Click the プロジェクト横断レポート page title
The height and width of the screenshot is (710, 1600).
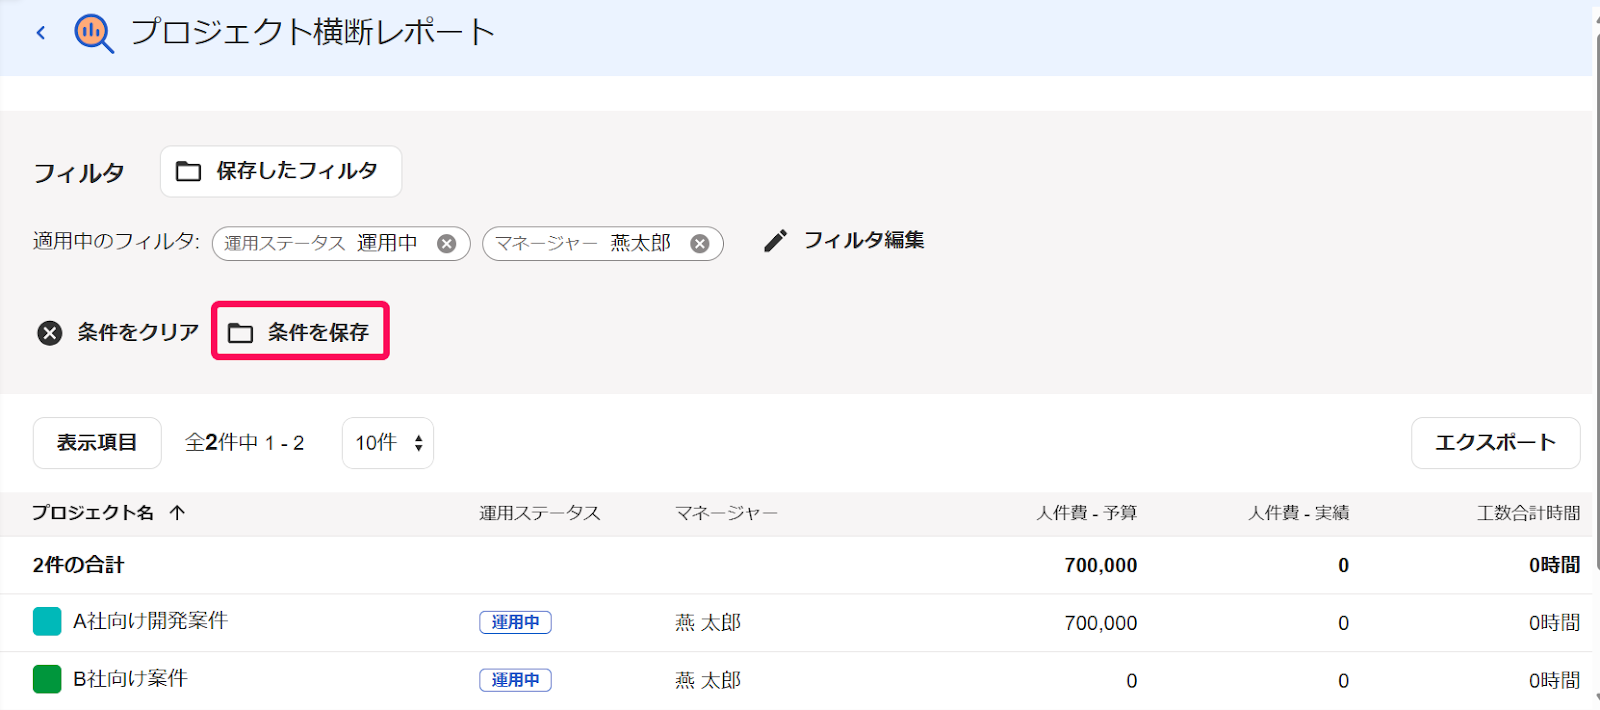coord(313,32)
